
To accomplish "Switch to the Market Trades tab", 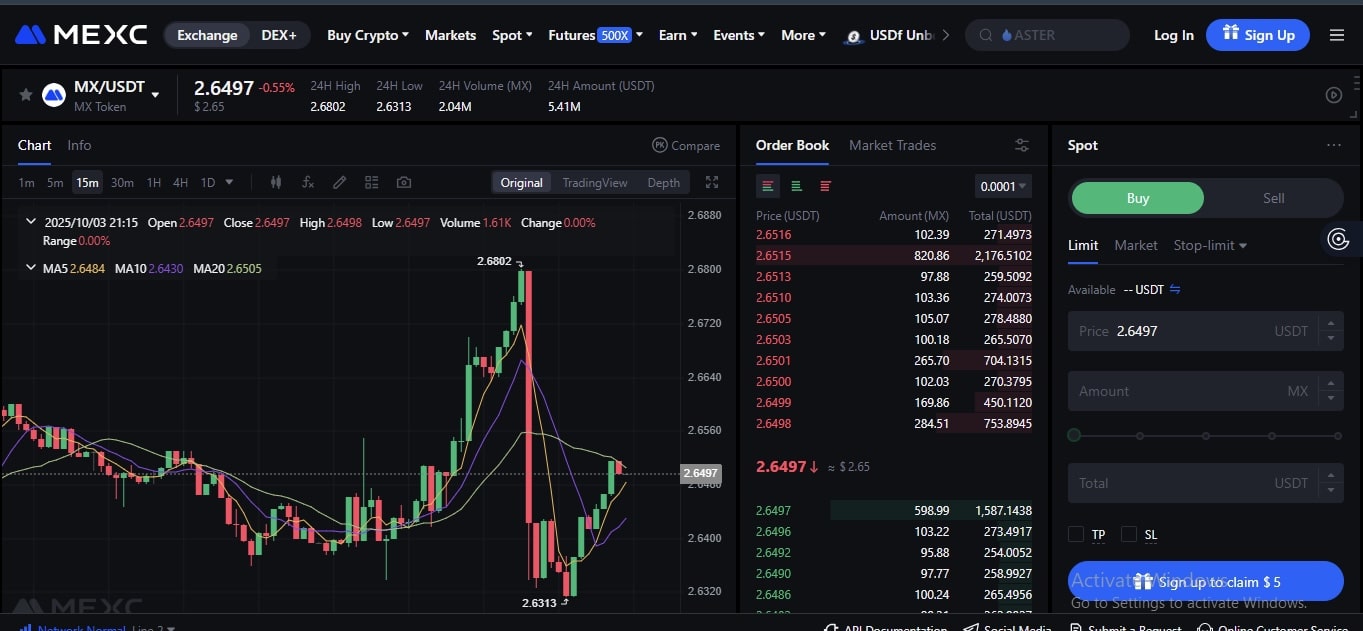I will point(891,145).
